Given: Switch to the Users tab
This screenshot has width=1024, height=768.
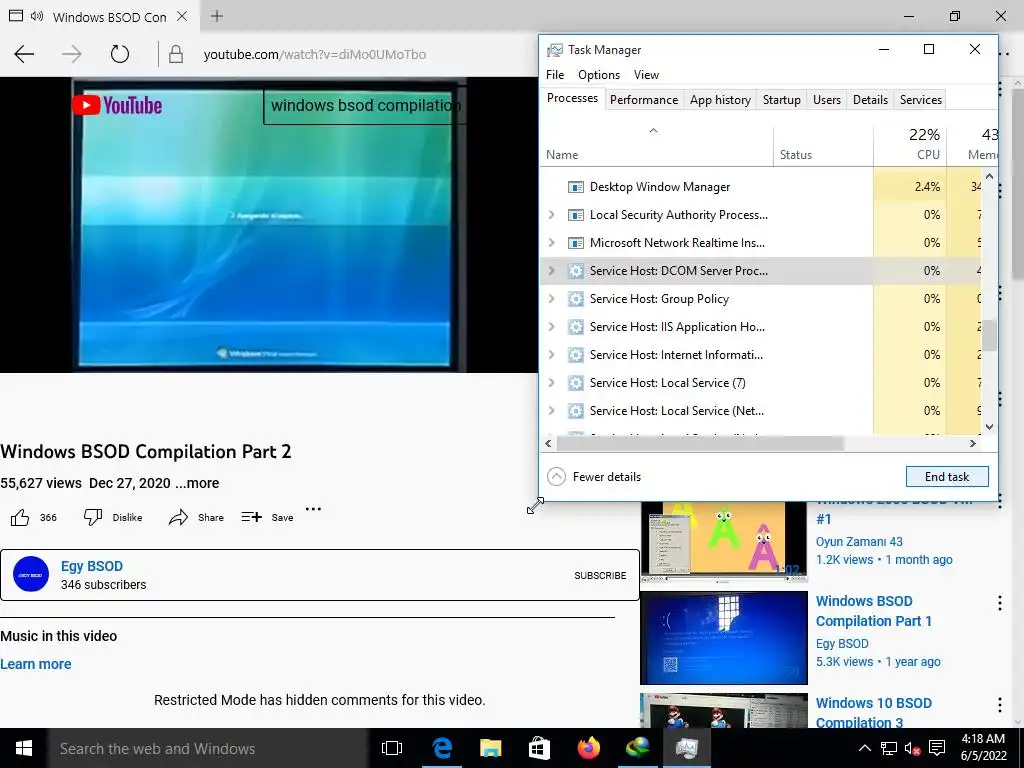Looking at the screenshot, I should (827, 100).
